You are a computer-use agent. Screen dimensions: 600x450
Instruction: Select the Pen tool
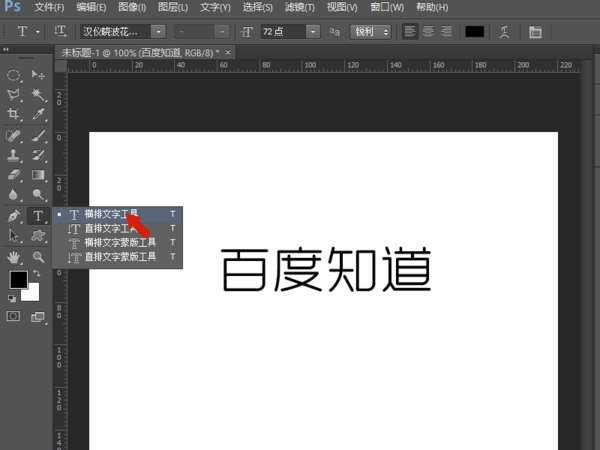14,216
